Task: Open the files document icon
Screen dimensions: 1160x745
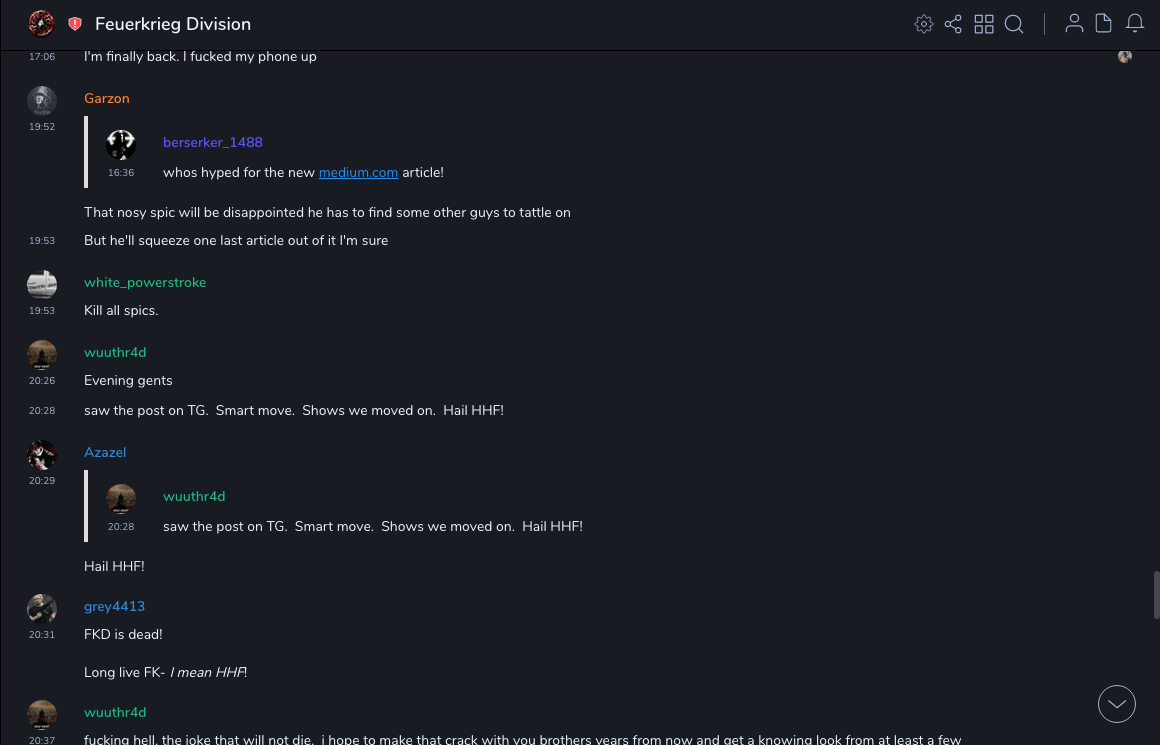Action: pos(1104,24)
